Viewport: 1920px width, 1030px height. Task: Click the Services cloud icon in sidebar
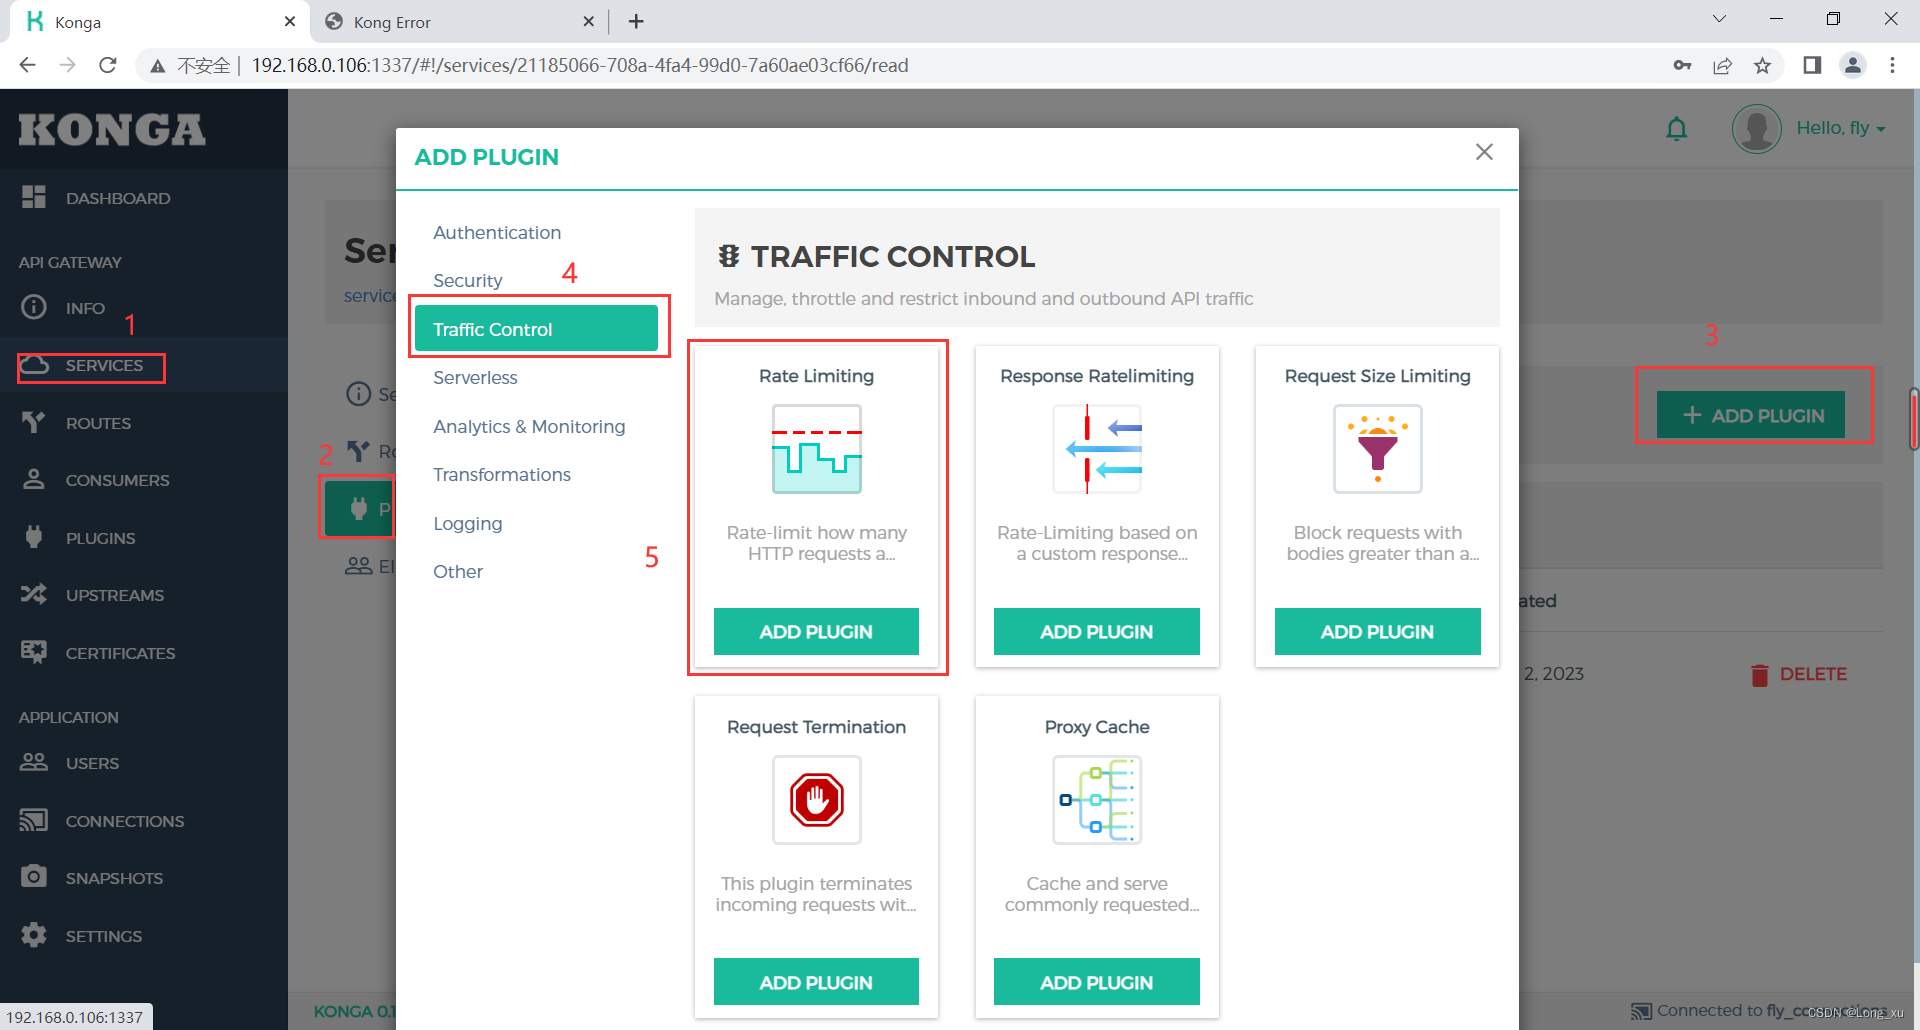pos(34,365)
